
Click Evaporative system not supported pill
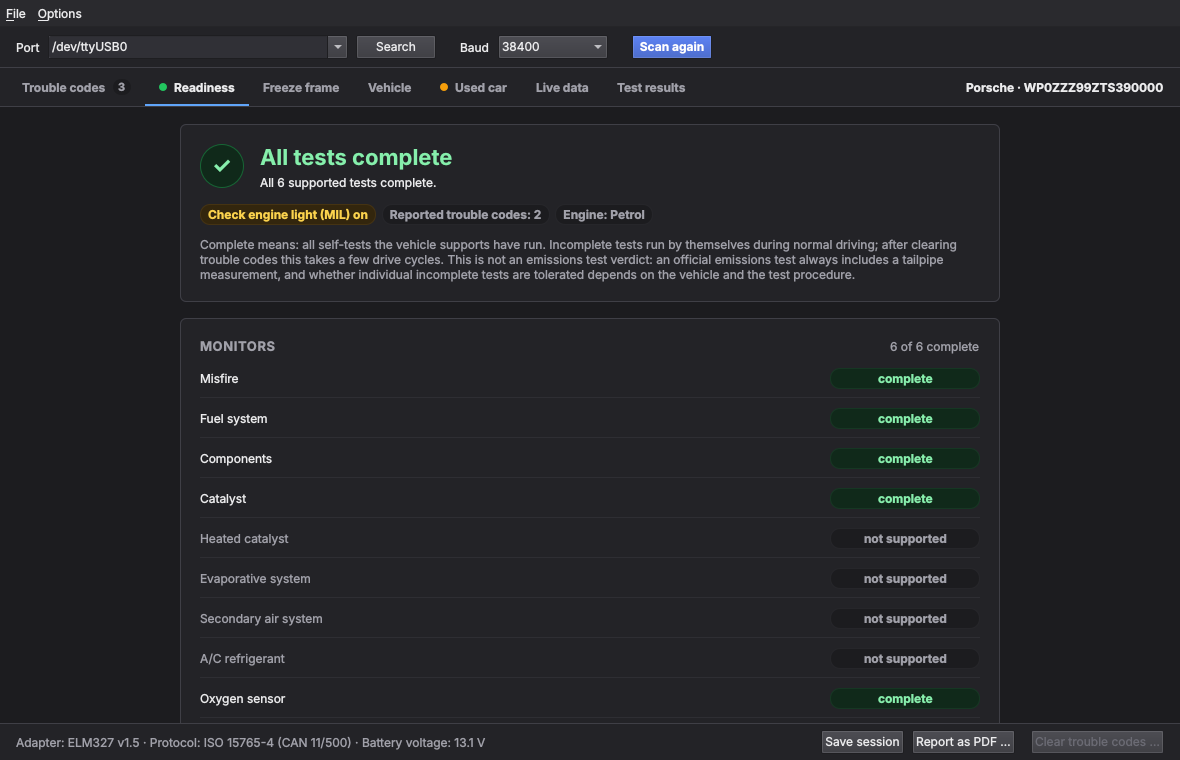point(905,579)
